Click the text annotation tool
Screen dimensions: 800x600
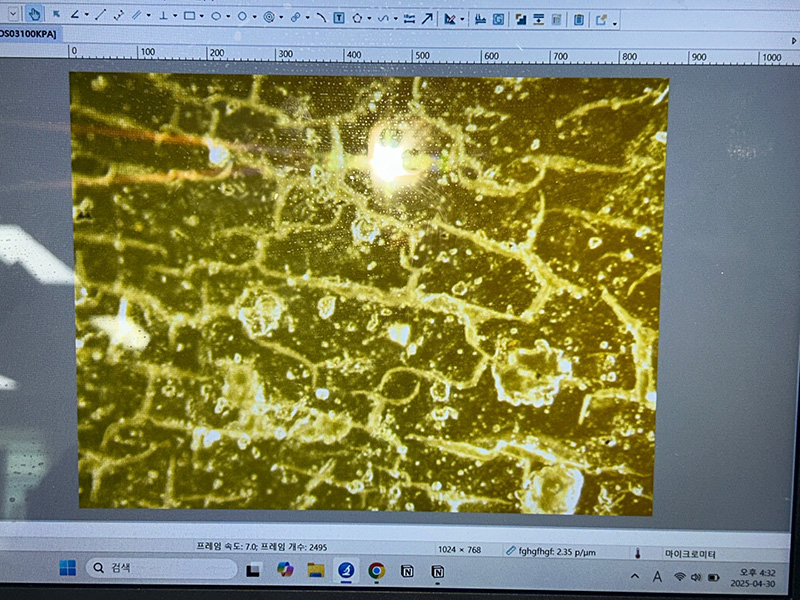(x=339, y=17)
